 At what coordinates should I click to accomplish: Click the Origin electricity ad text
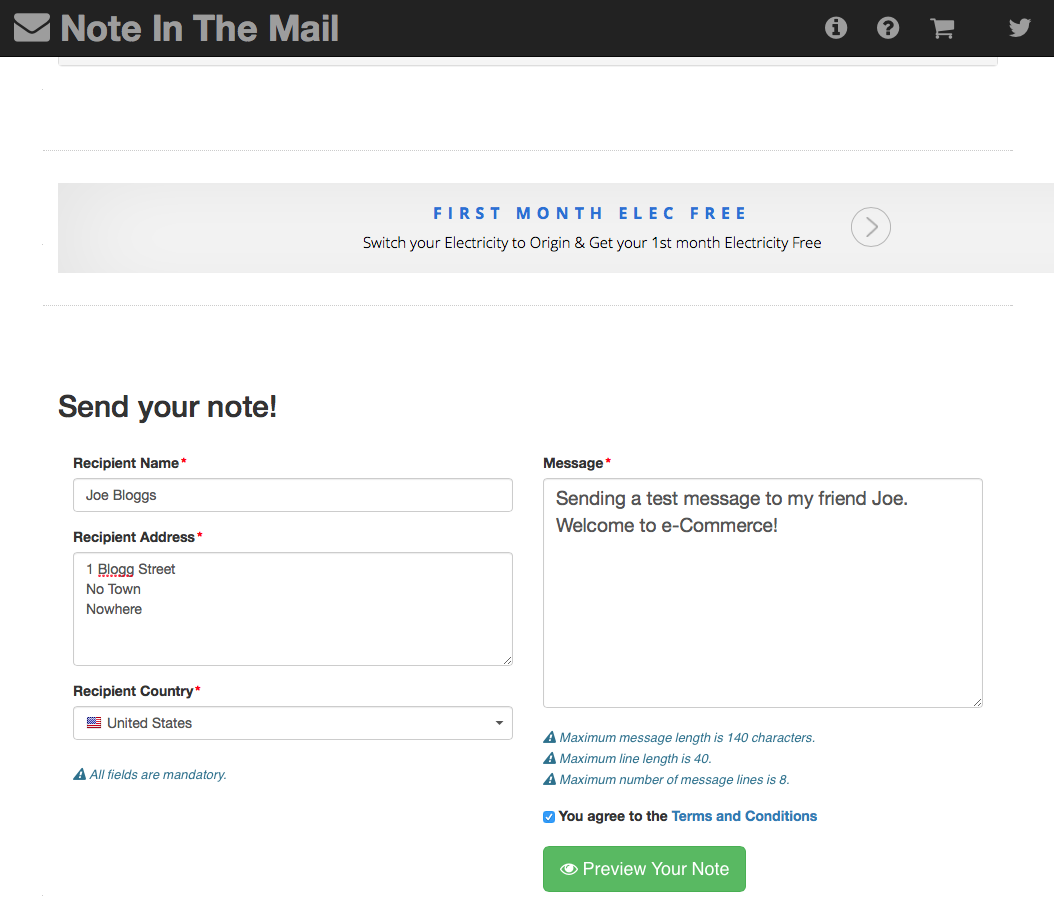pos(592,243)
